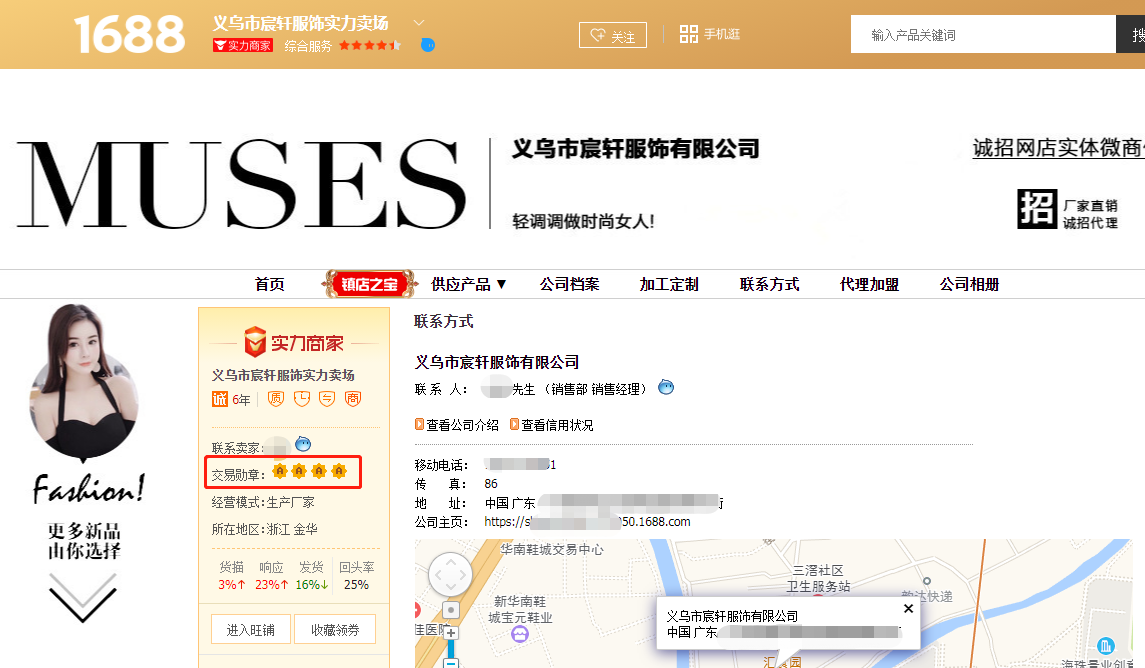Open 义乌市宸轩服饰实力卖场 shop link
Image resolution: width=1145 pixels, height=668 pixels.
[283, 375]
